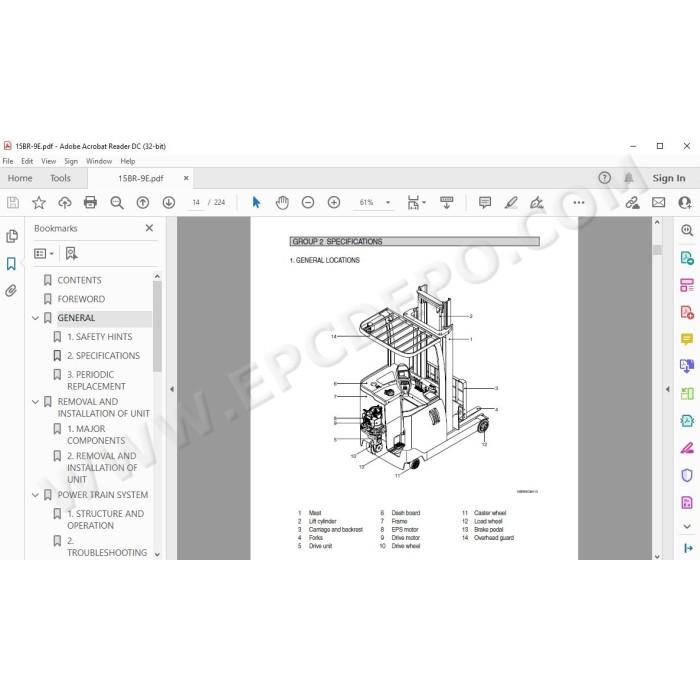The width and height of the screenshot is (700, 700).
Task: Click document vertical scrollbar thumb
Action: pyautogui.click(x=657, y=250)
